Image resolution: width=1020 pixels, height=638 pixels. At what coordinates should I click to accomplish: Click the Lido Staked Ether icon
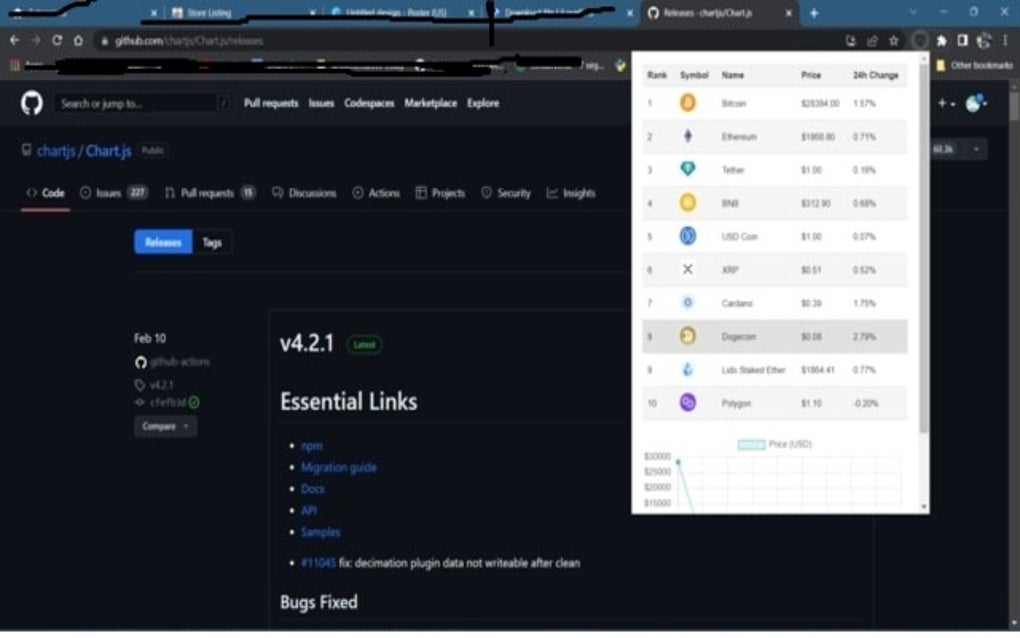pyautogui.click(x=688, y=369)
